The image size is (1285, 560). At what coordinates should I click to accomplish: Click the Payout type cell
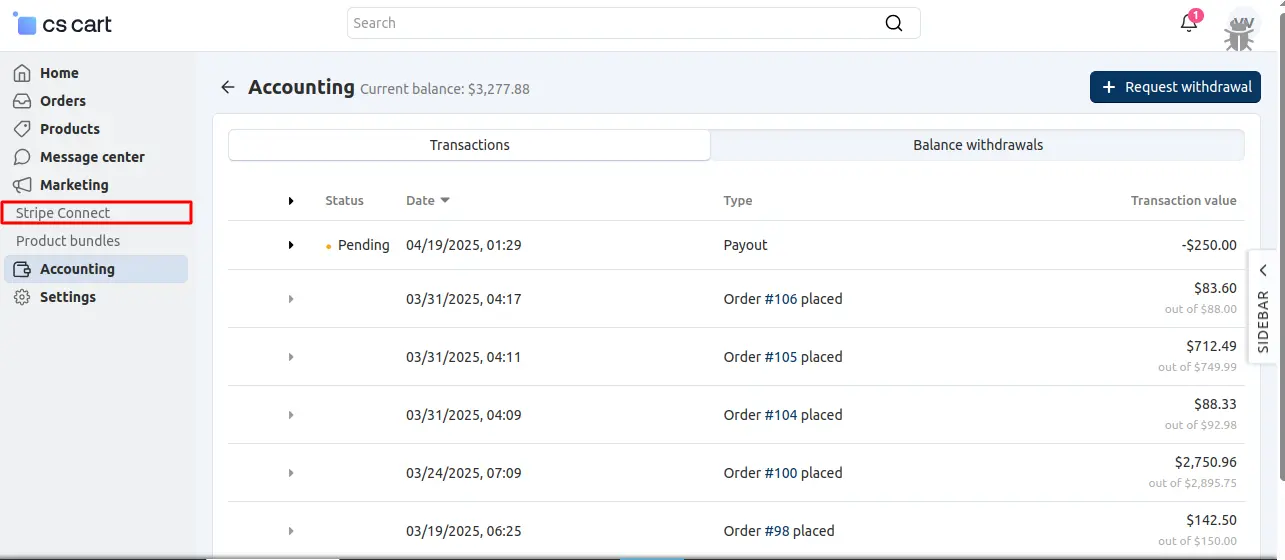point(745,245)
